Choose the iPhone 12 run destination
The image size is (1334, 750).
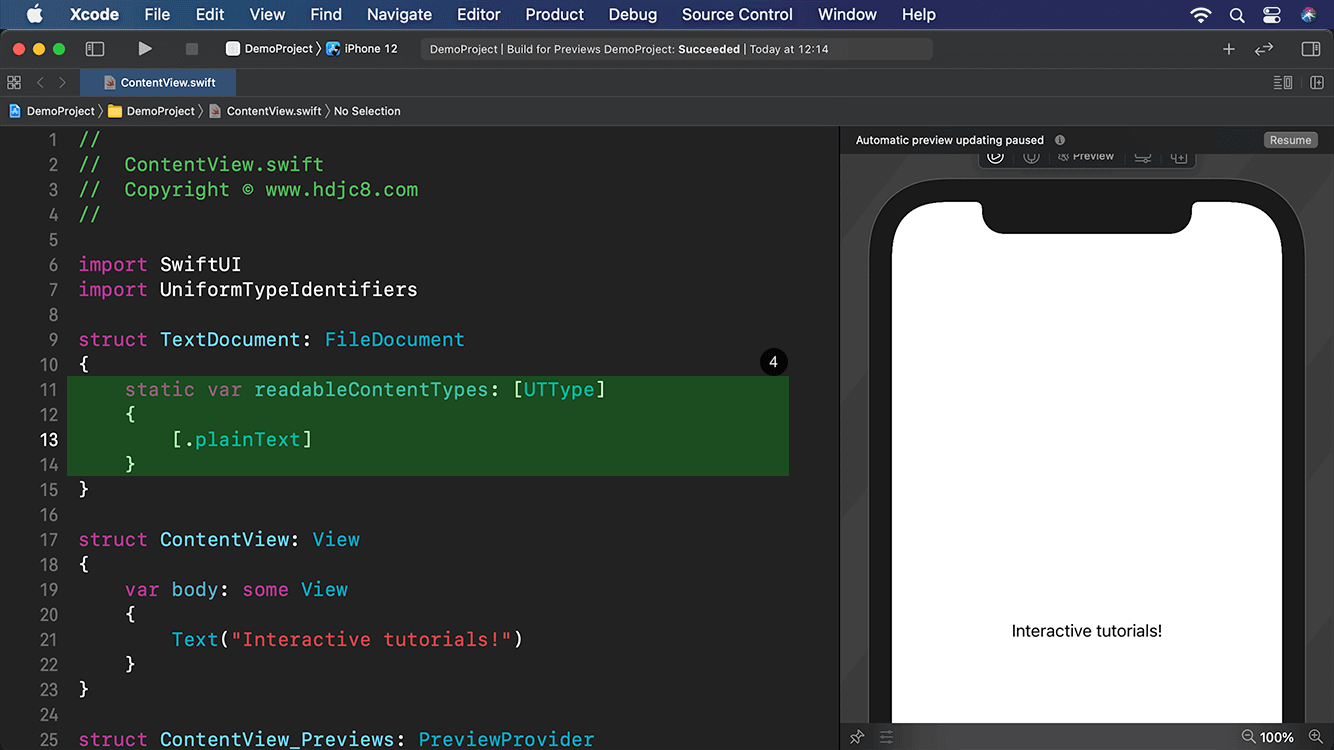(362, 49)
